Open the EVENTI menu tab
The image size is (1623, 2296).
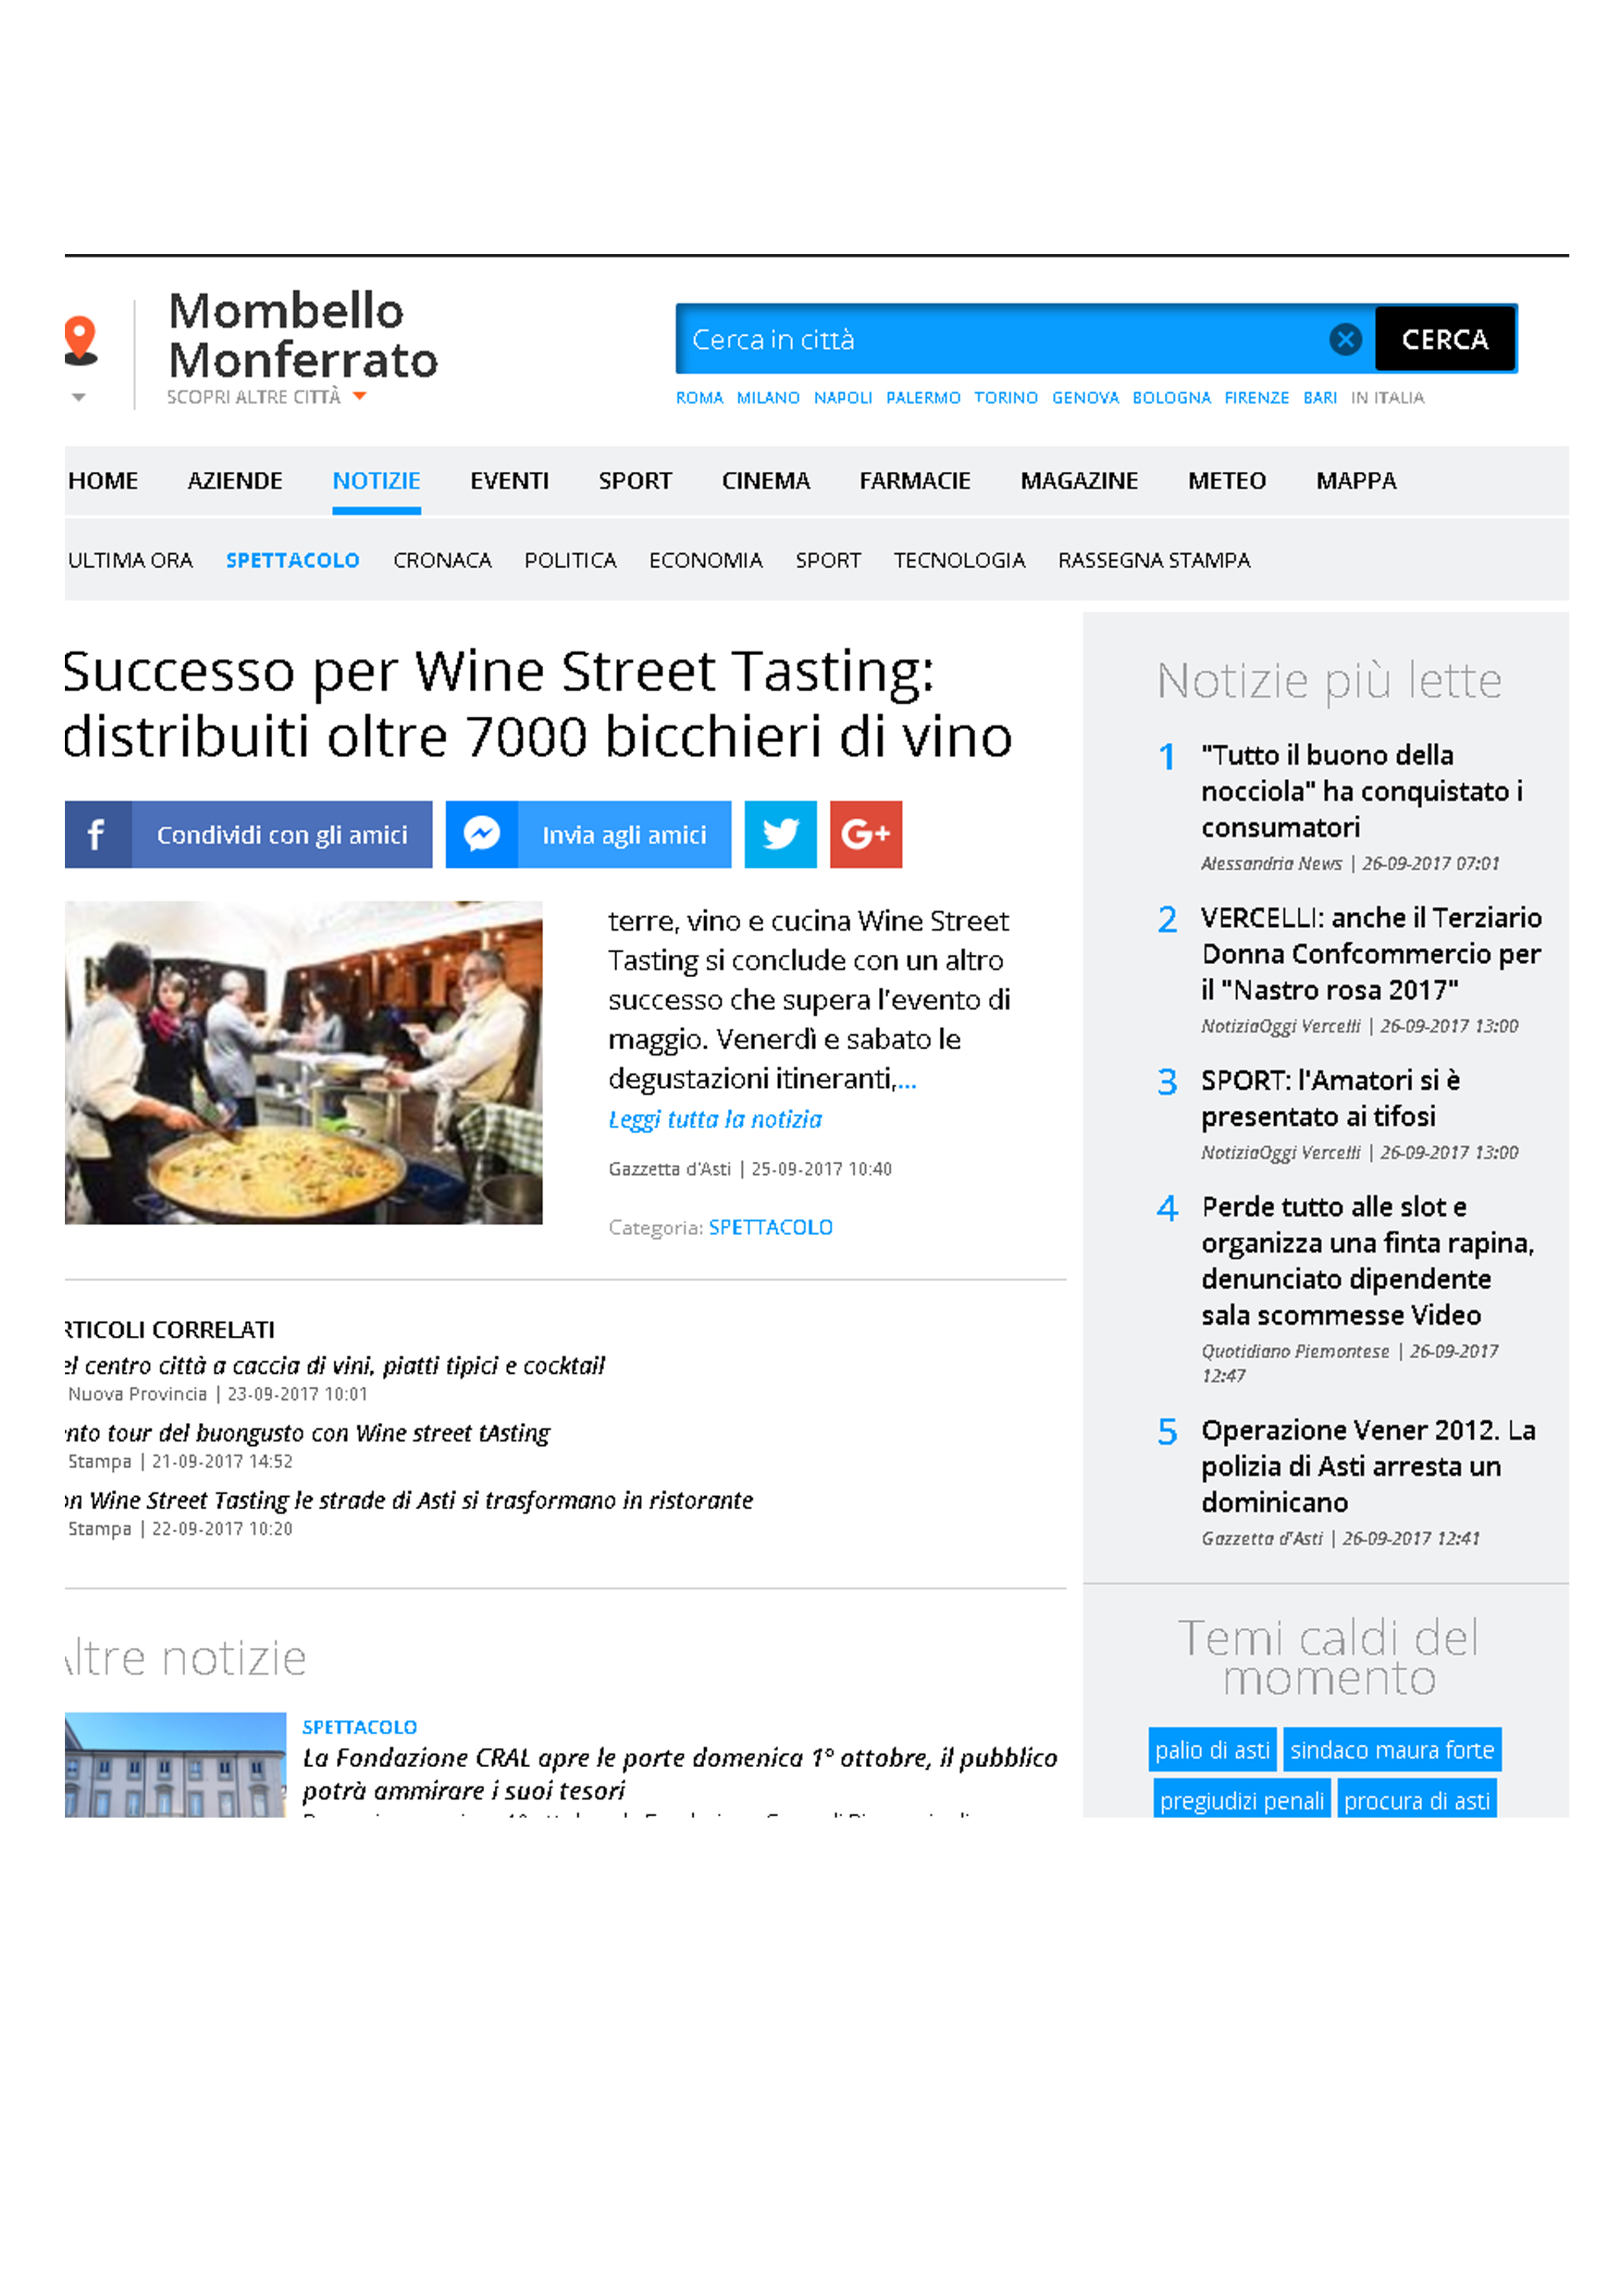(509, 481)
